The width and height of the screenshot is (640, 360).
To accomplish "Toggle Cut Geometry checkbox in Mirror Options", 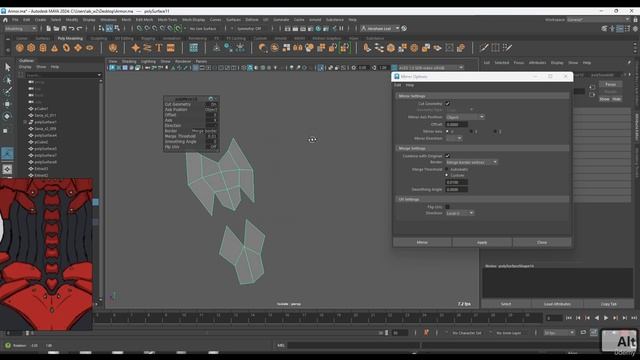I will click(x=447, y=104).
